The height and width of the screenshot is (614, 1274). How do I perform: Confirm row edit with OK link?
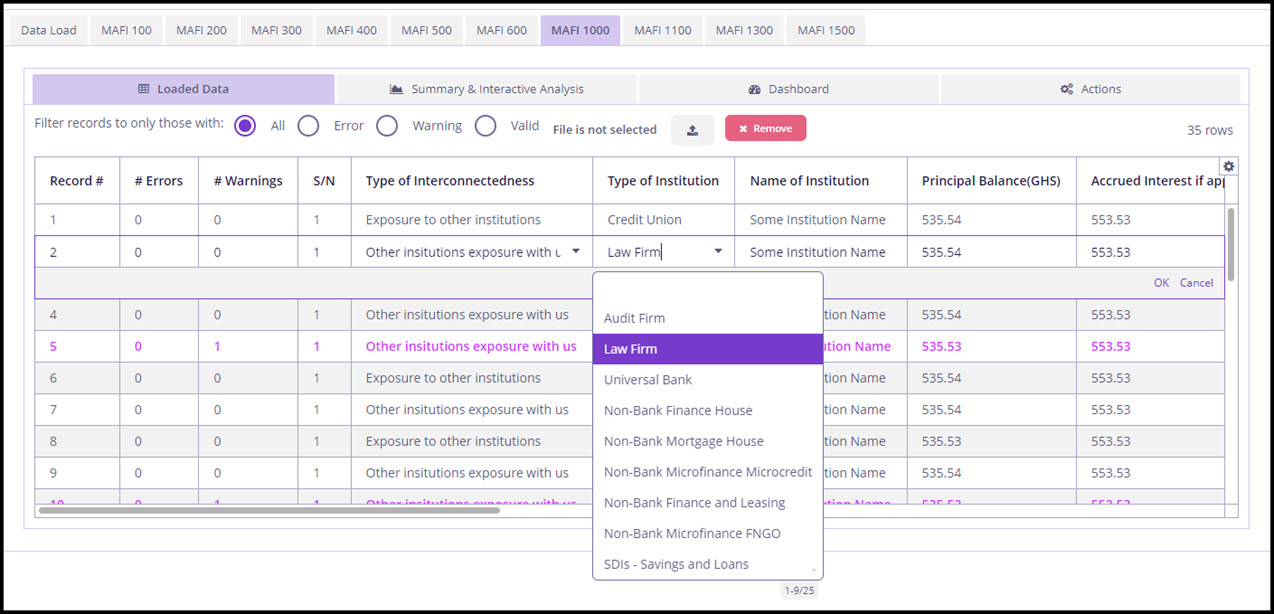pyautogui.click(x=1161, y=283)
